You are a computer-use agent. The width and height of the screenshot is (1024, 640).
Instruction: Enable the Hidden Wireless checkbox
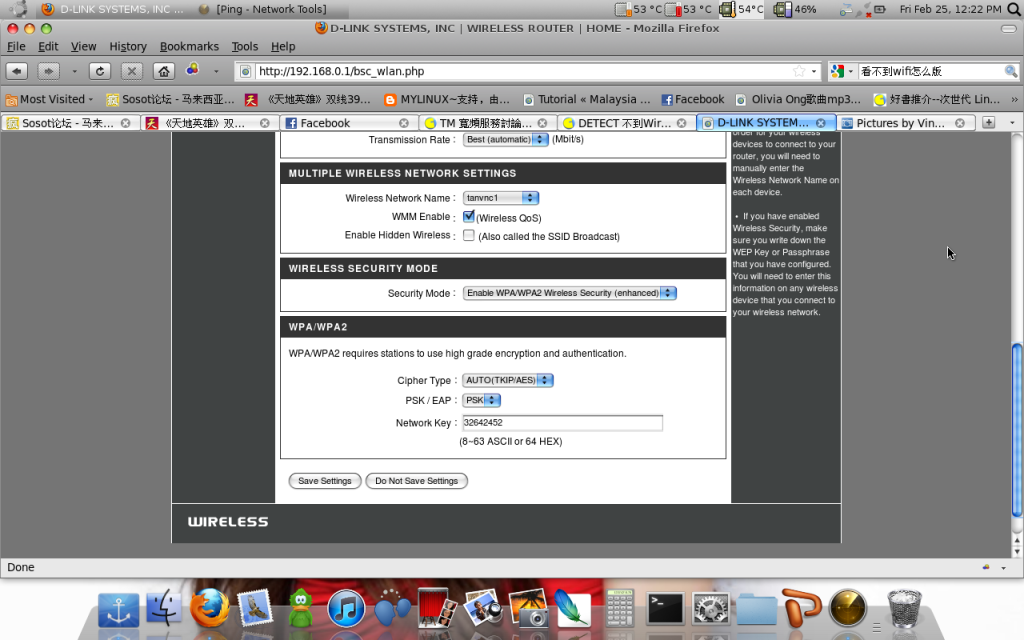pos(469,236)
